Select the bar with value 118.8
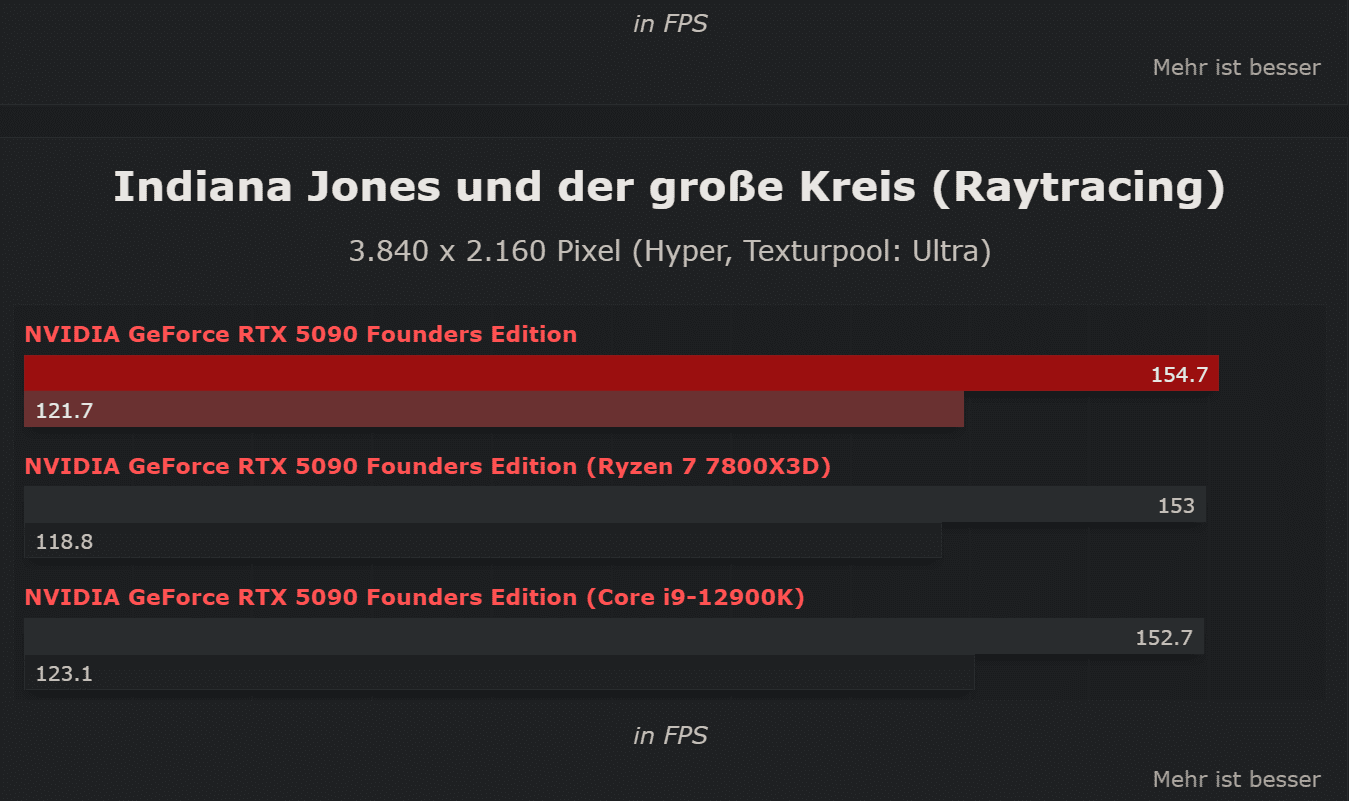This screenshot has width=1349, height=801. pos(483,541)
